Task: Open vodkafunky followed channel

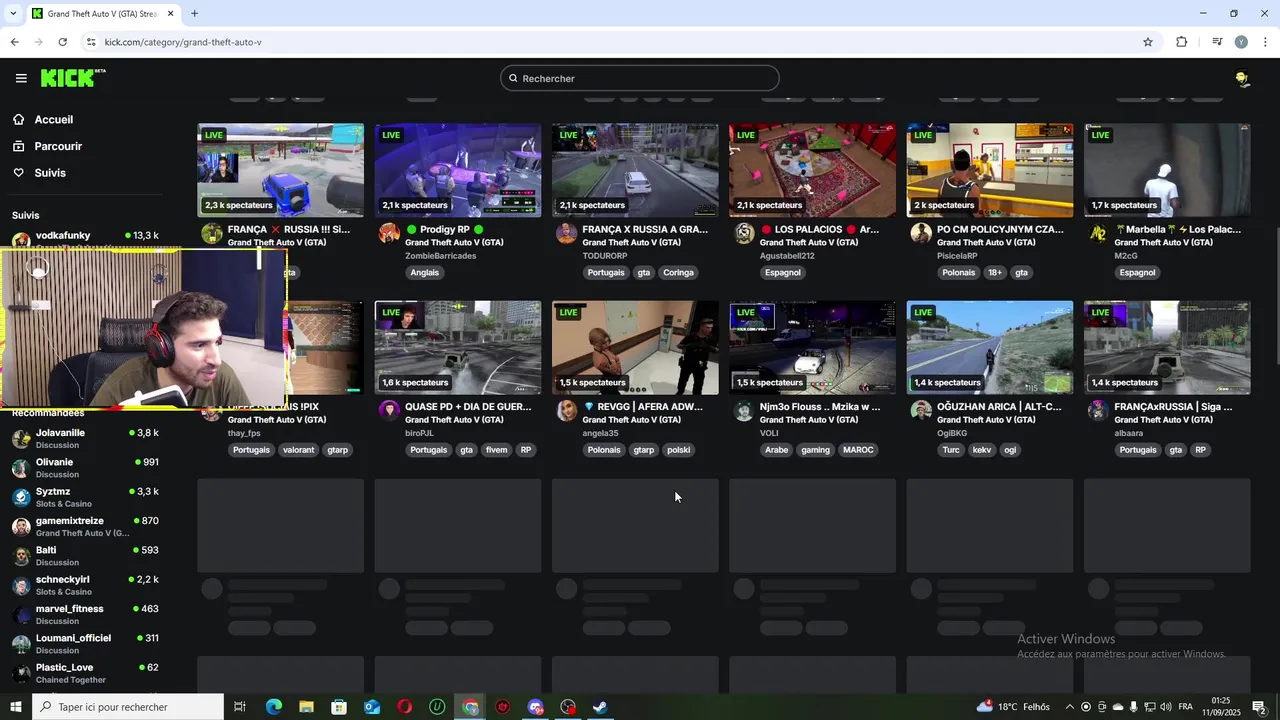Action: [x=85, y=238]
